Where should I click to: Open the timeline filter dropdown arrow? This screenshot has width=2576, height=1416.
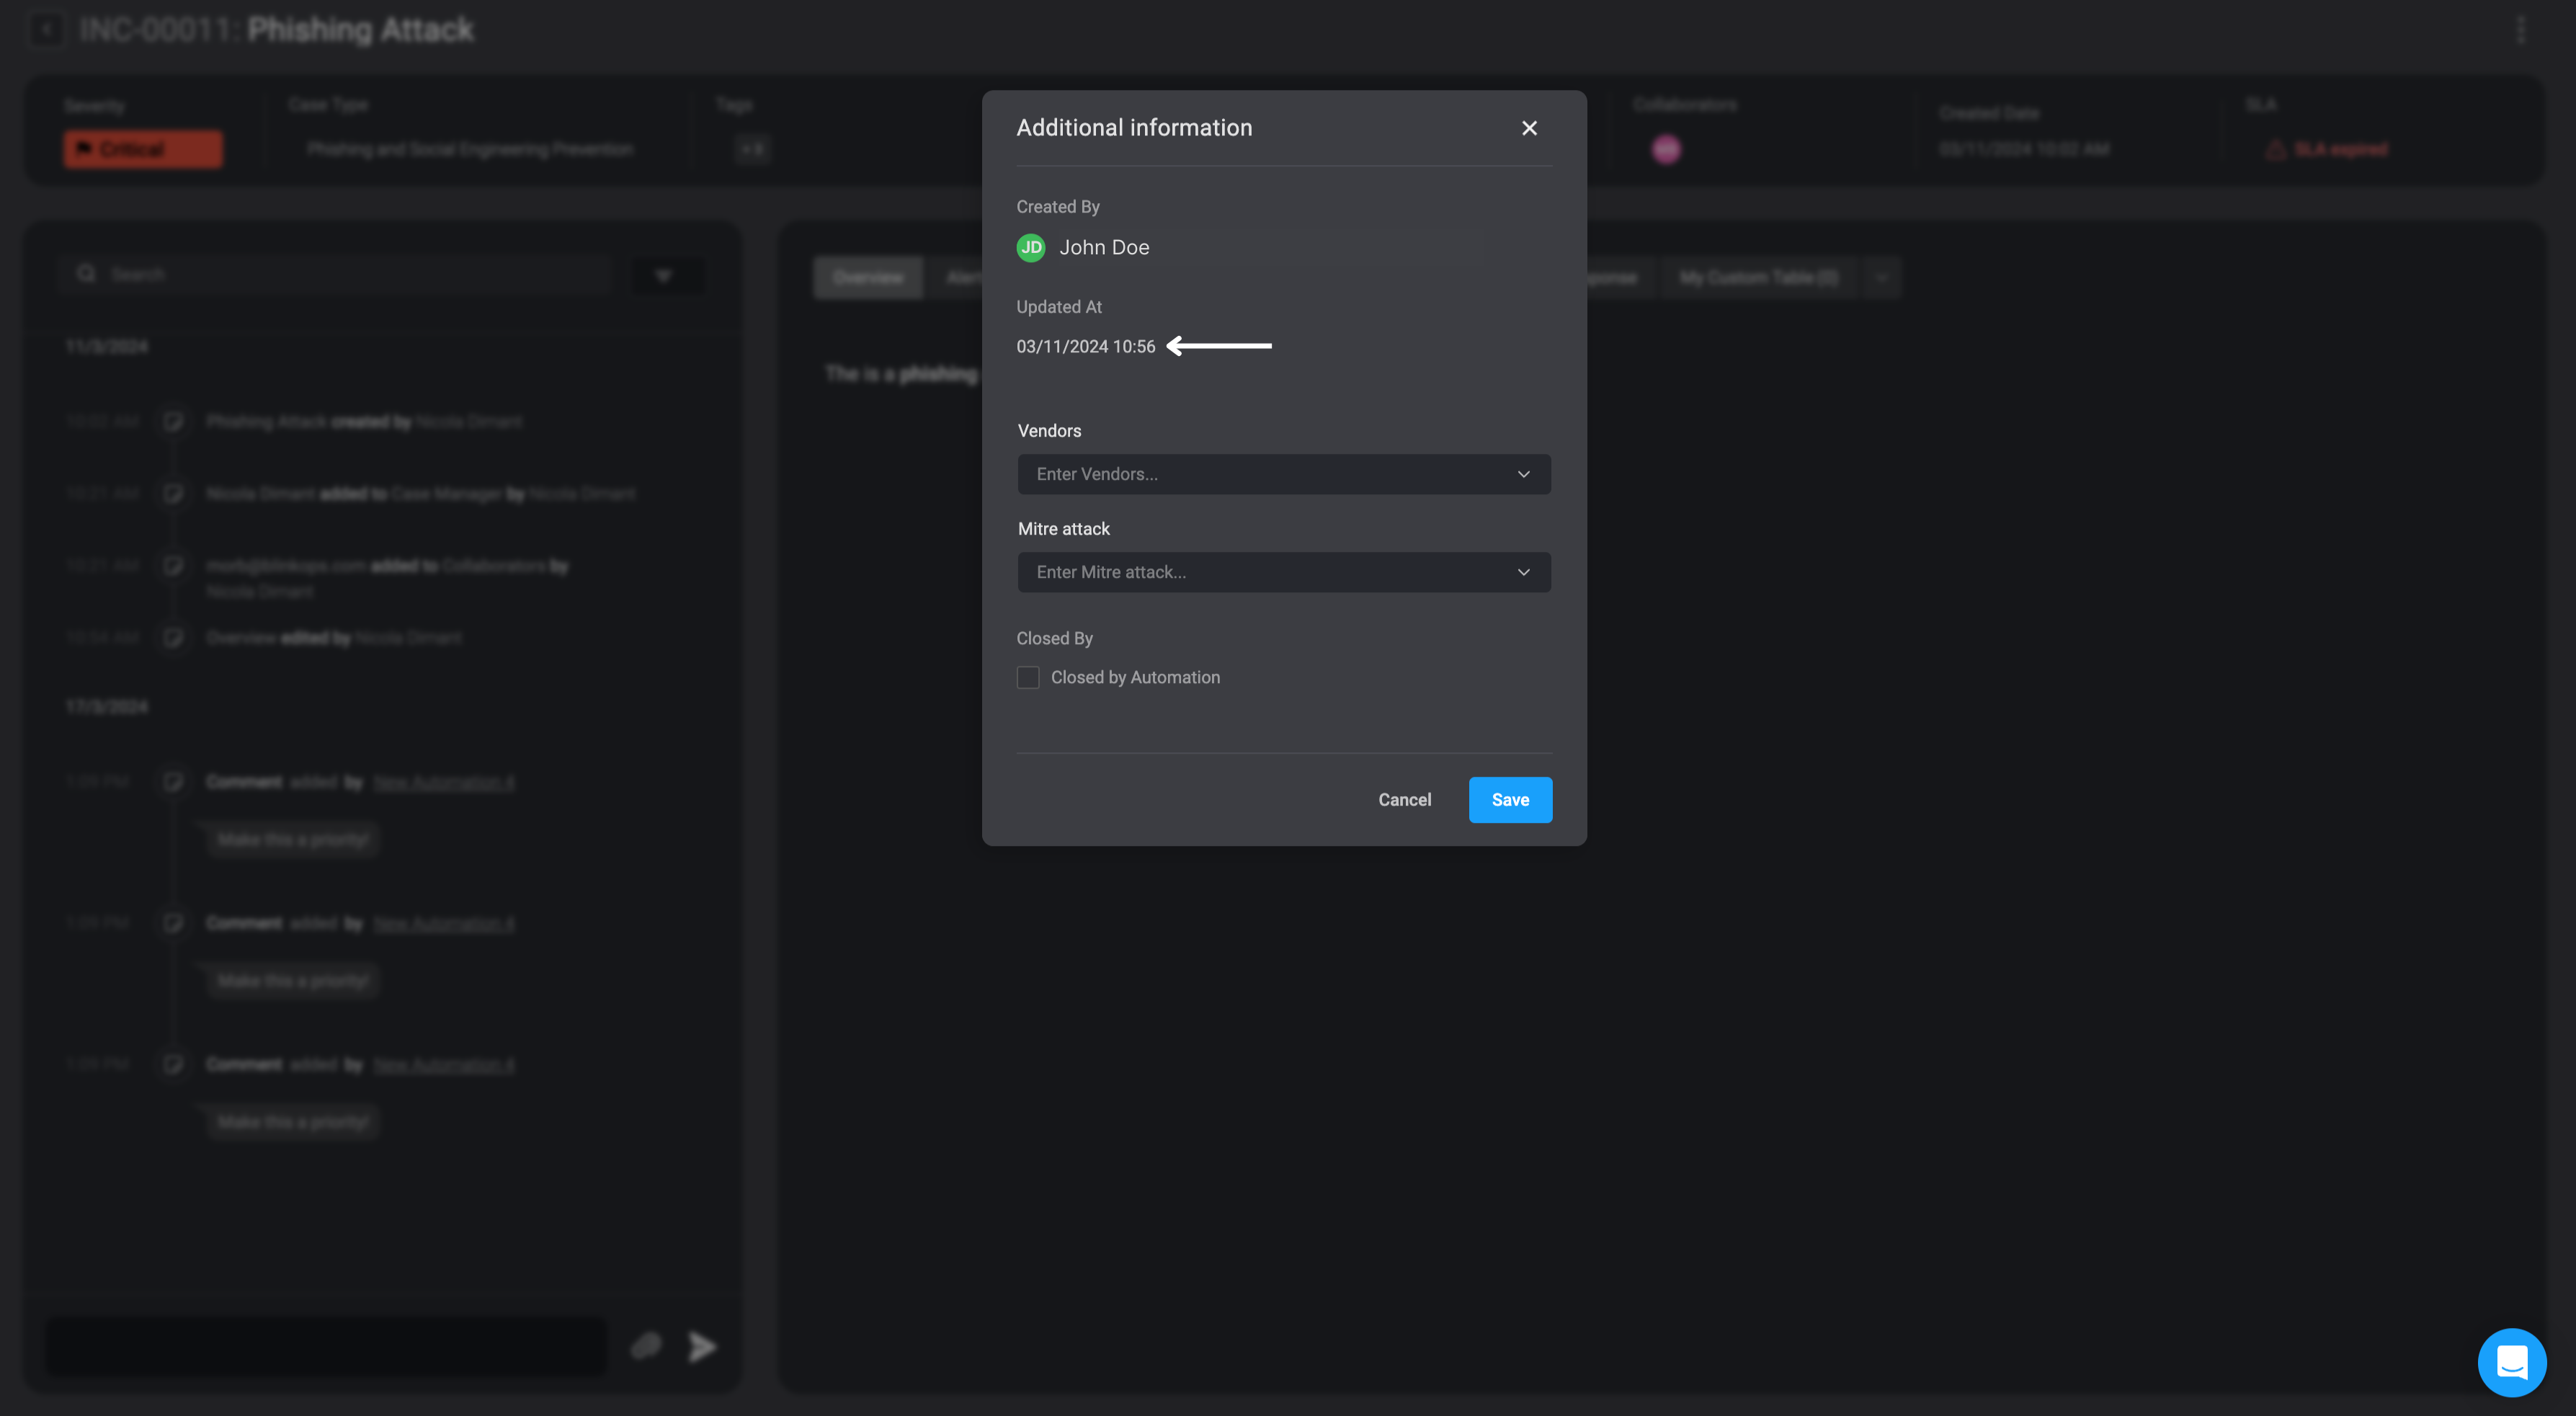(664, 276)
